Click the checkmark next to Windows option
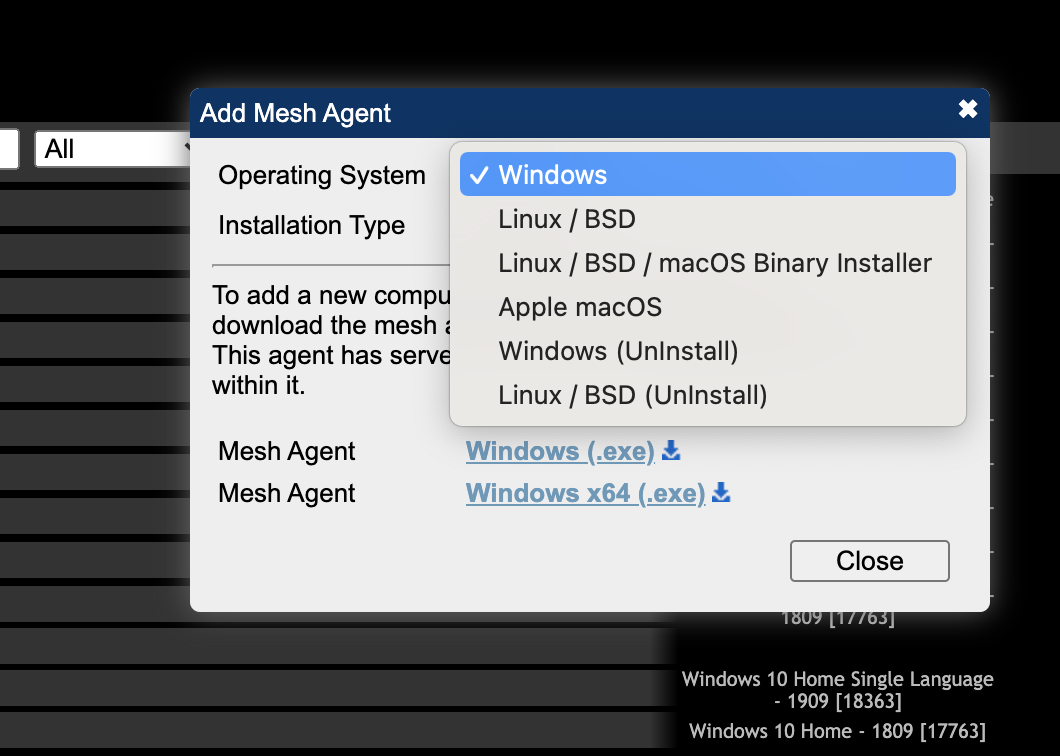Image resolution: width=1060 pixels, height=756 pixels. click(x=481, y=174)
